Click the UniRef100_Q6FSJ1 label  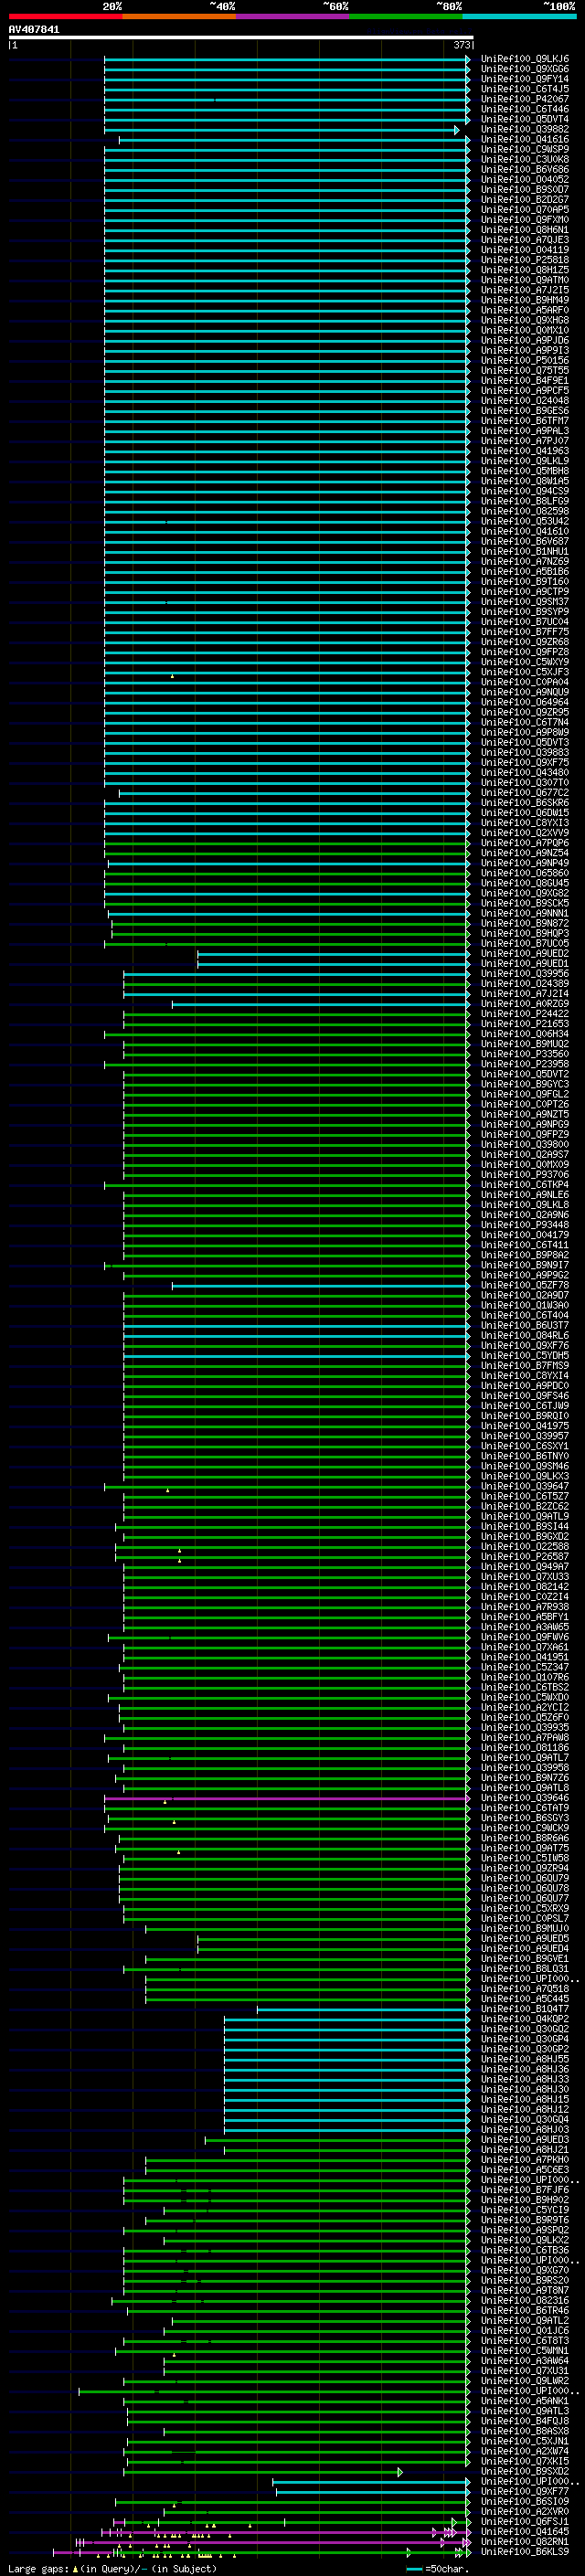click(525, 2521)
